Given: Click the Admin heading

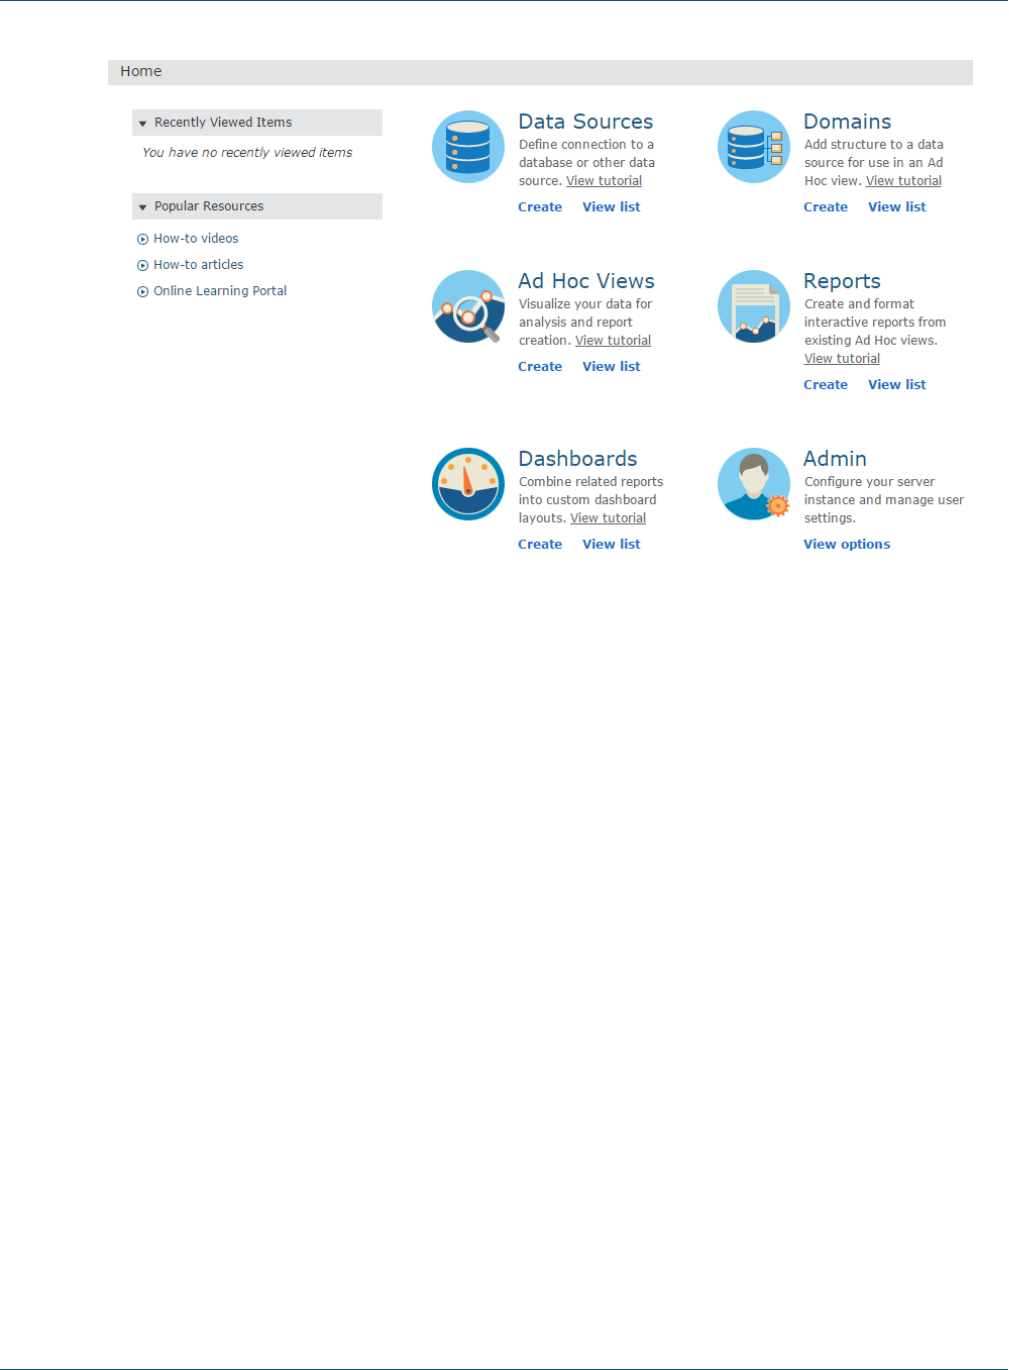Looking at the screenshot, I should 835,458.
